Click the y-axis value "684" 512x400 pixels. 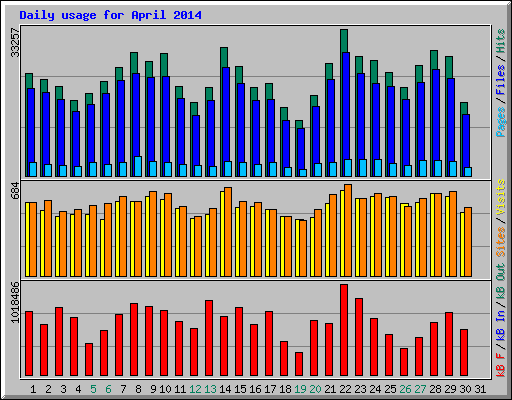(15, 190)
